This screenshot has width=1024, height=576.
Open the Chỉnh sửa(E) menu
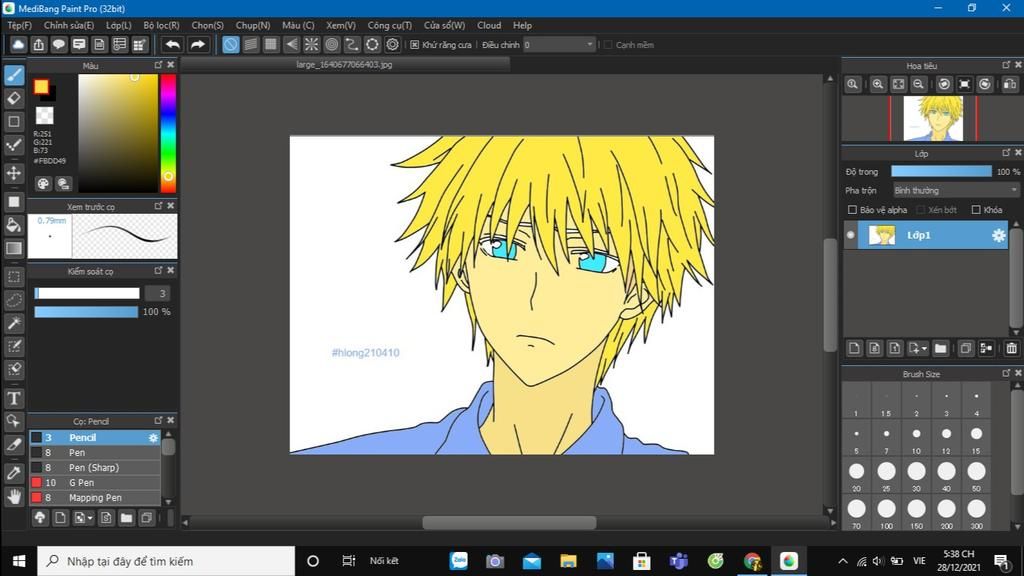(x=69, y=25)
